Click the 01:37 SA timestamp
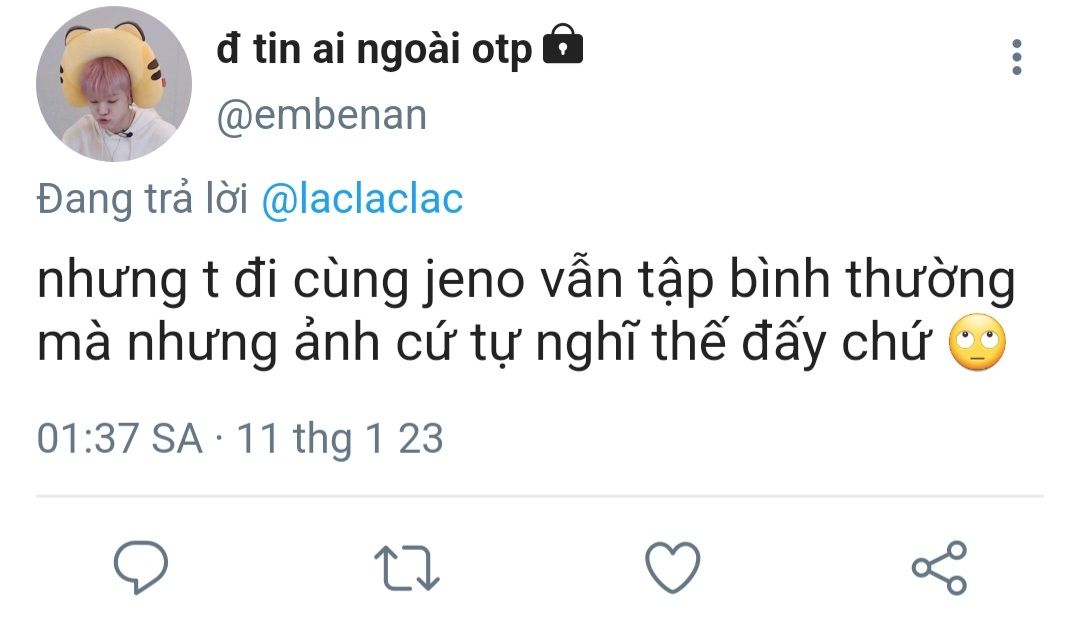Screen dimensions: 1080x629 pyautogui.click(x=120, y=438)
